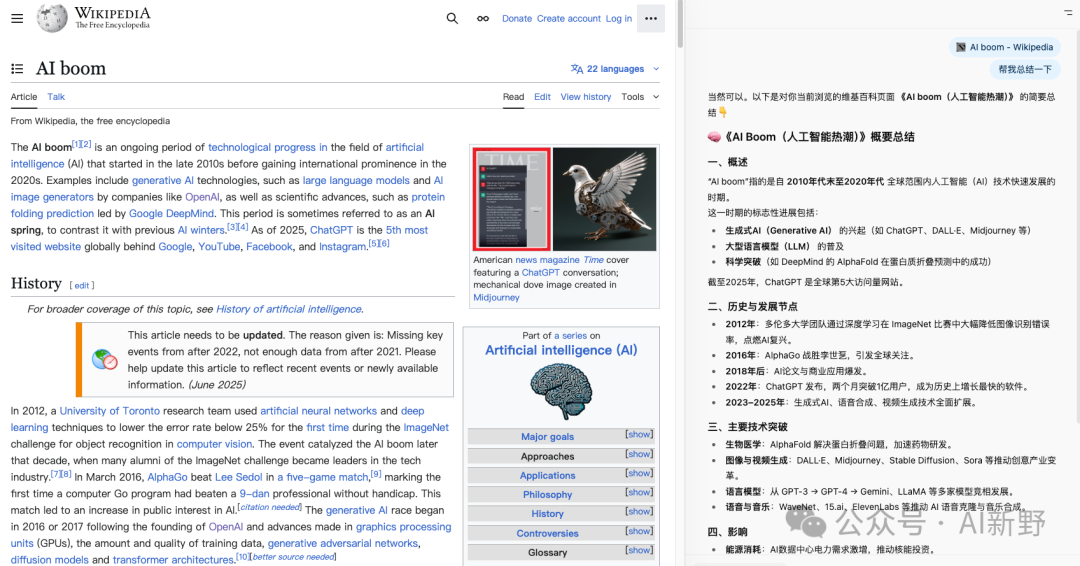Screen dimensions: 1080x566
Task: Open the Major goals link
Action: point(547,437)
